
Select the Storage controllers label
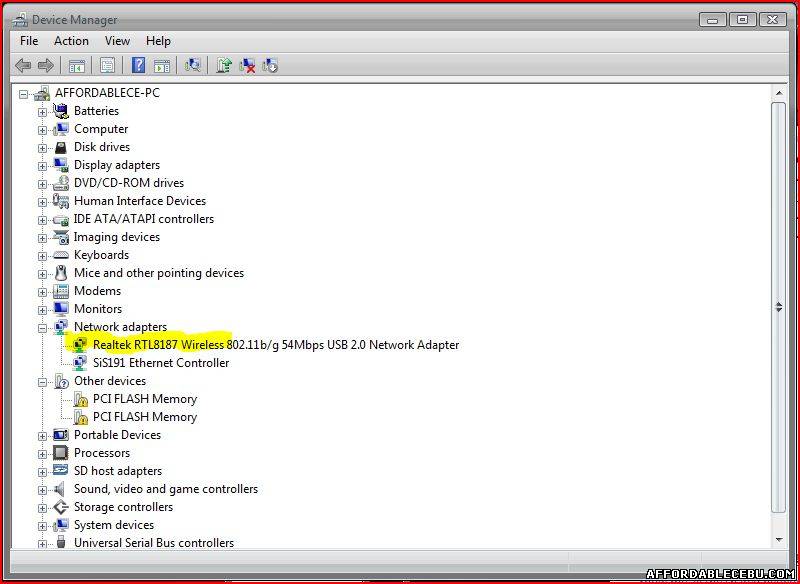[123, 507]
